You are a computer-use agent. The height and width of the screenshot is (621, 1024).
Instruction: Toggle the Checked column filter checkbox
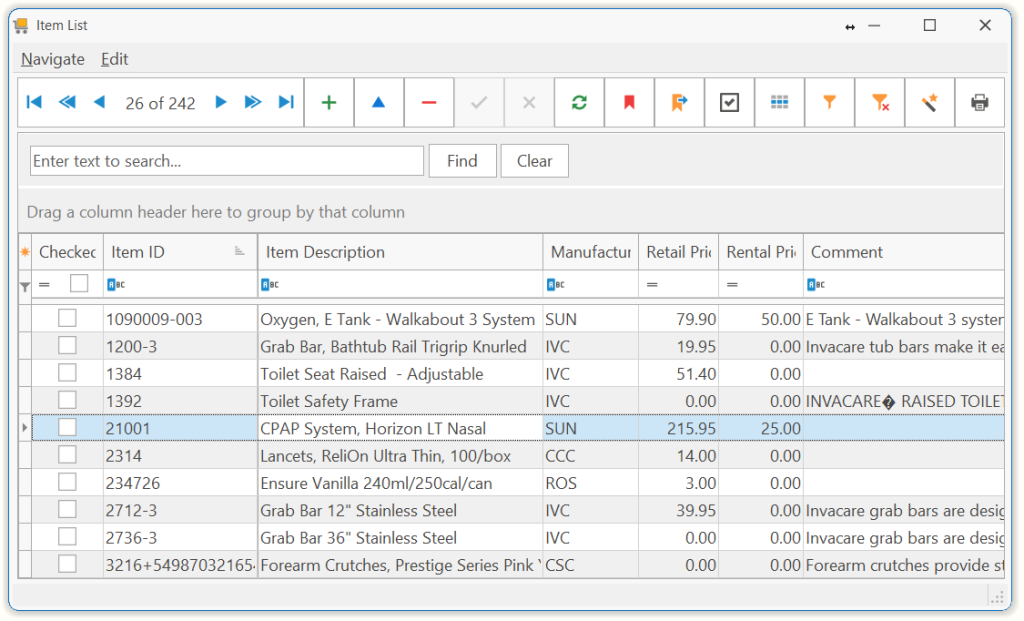[79, 285]
